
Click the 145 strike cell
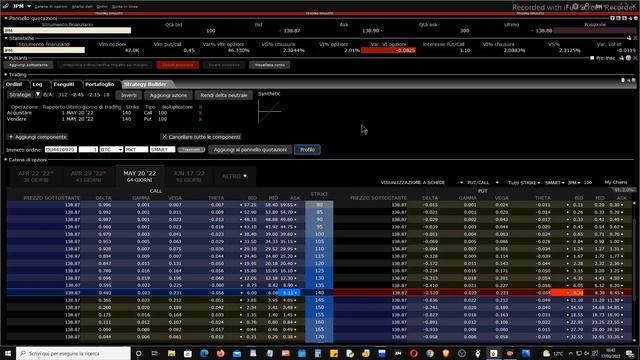click(319, 300)
